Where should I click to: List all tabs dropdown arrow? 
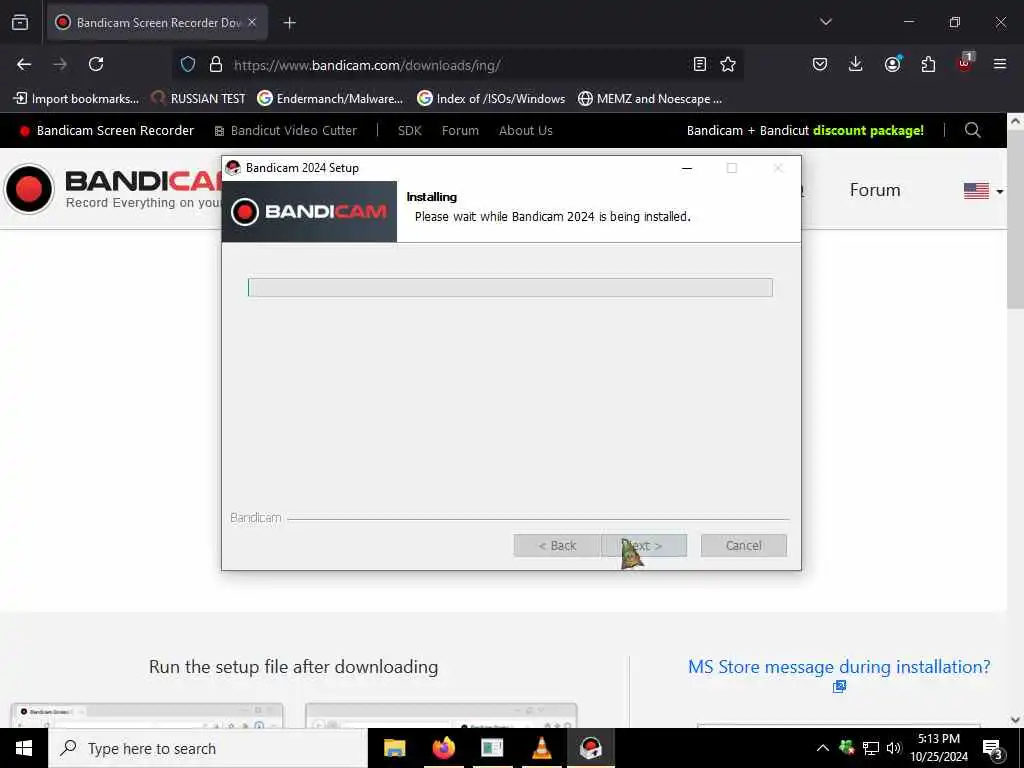pos(825,22)
